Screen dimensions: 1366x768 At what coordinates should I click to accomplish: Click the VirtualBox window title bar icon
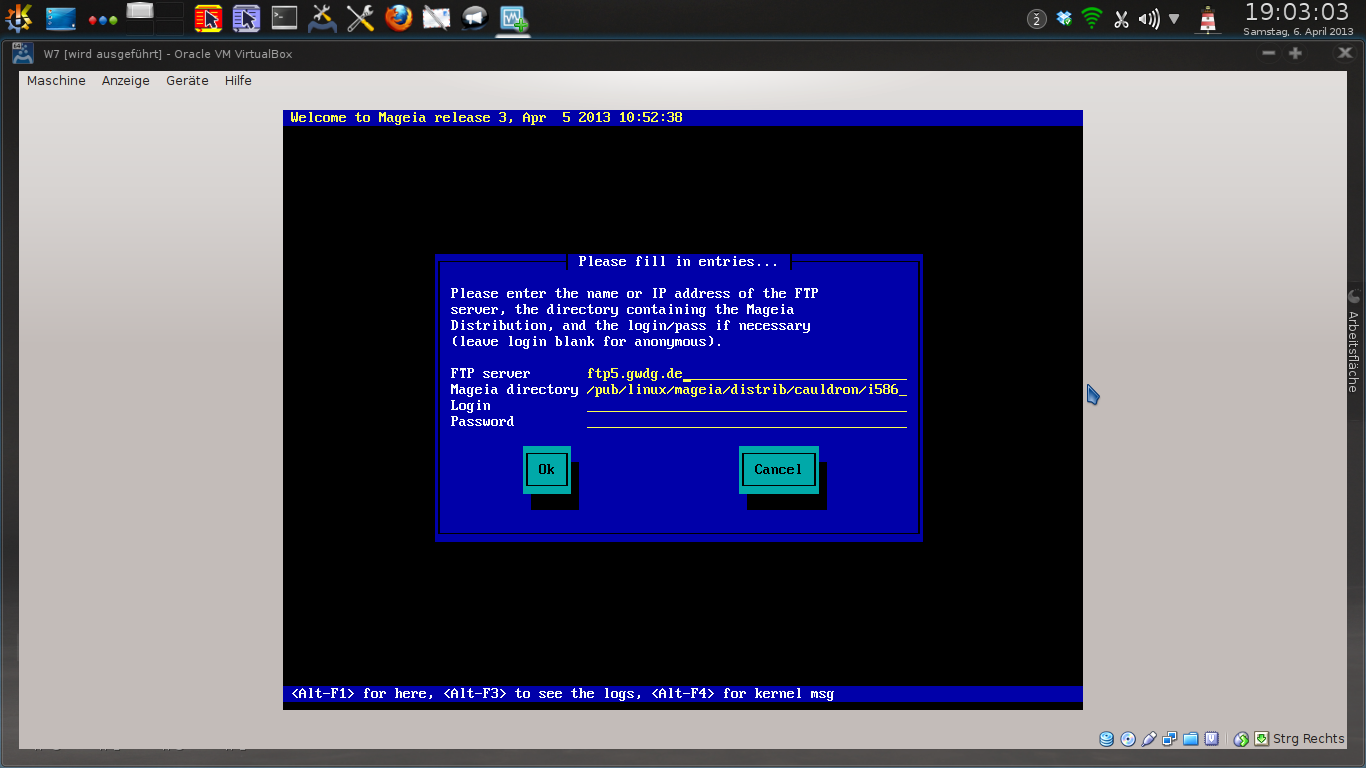(24, 54)
